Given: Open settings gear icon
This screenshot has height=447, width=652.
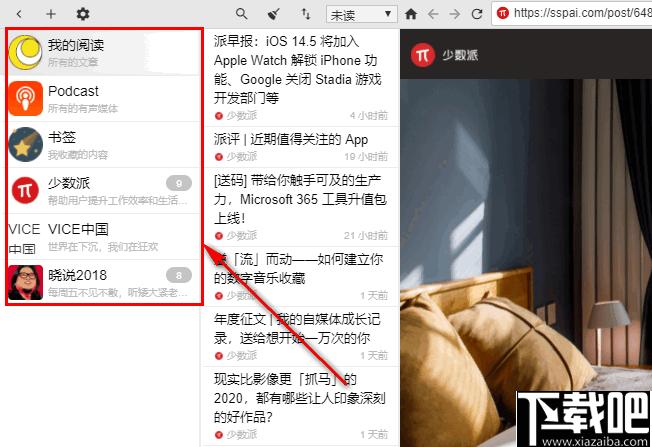Looking at the screenshot, I should coord(83,14).
